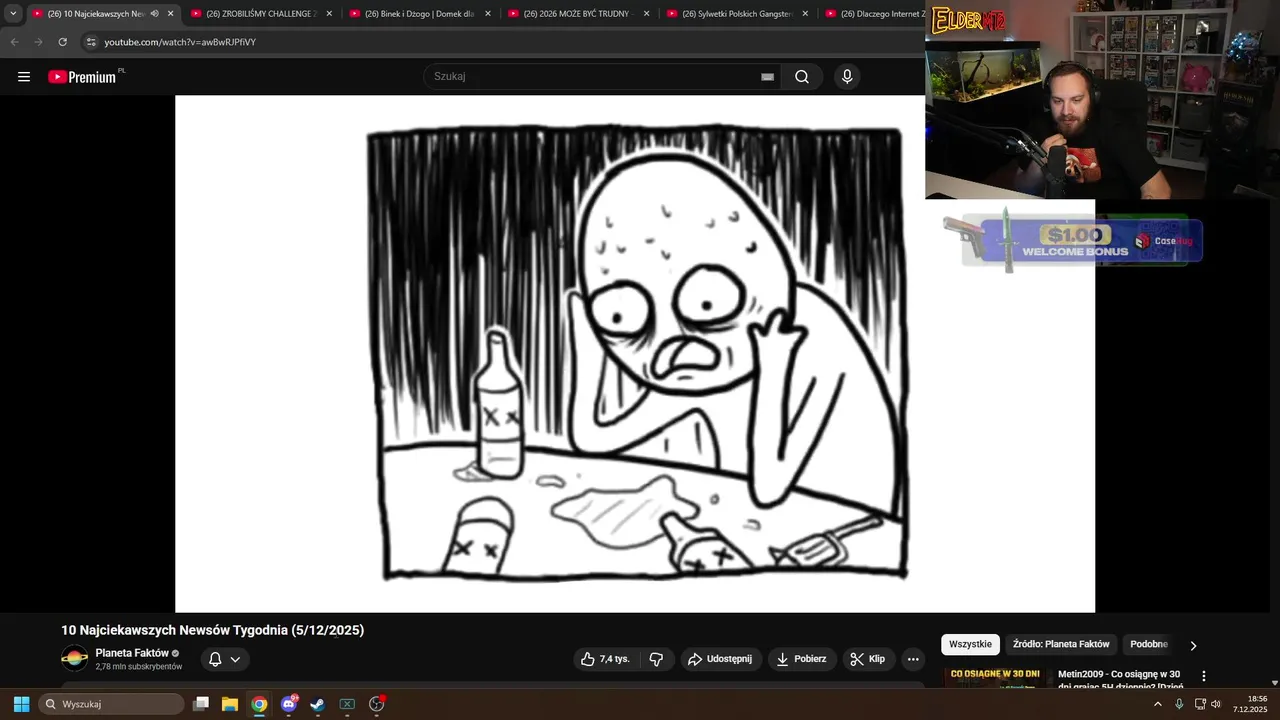Open the Planeta Faktów channel name link
Image resolution: width=1280 pixels, height=720 pixels.
[132, 653]
